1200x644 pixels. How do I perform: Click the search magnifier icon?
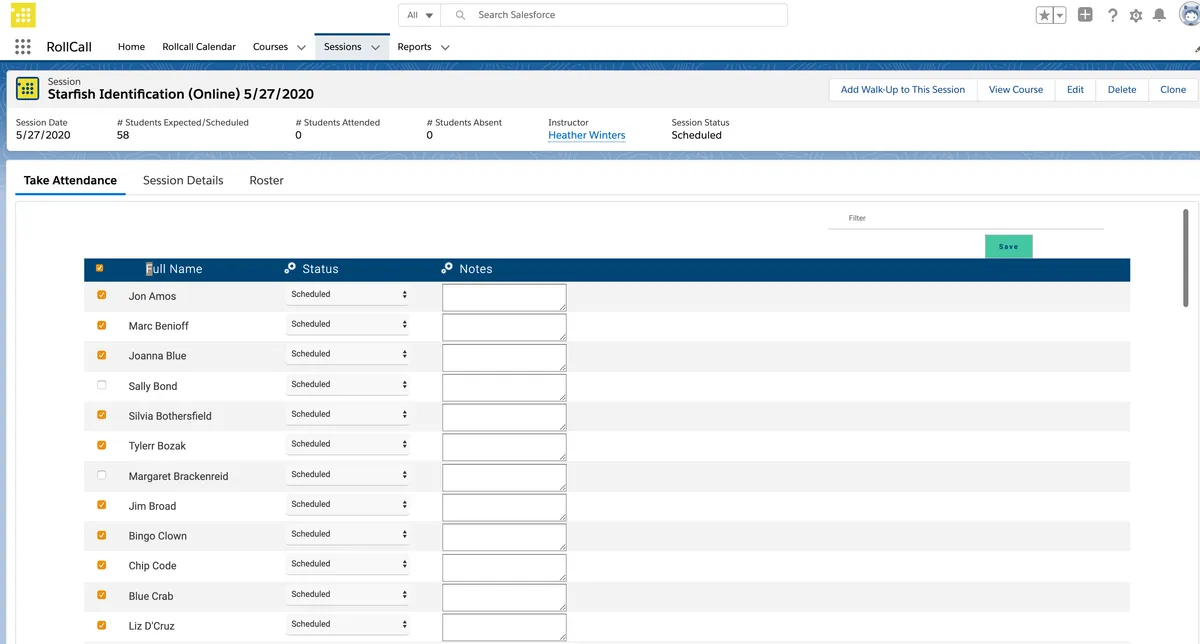[460, 15]
